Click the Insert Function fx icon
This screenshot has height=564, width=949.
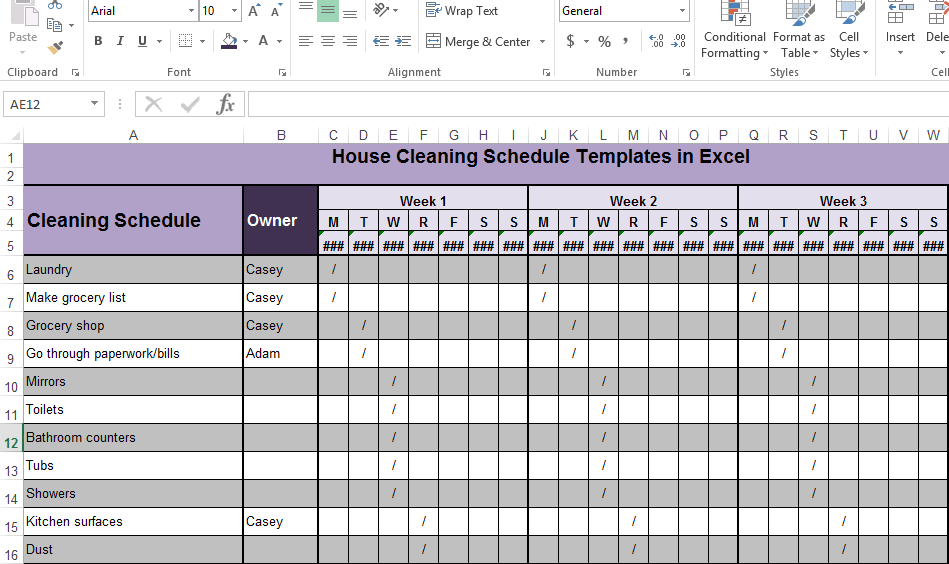[226, 104]
